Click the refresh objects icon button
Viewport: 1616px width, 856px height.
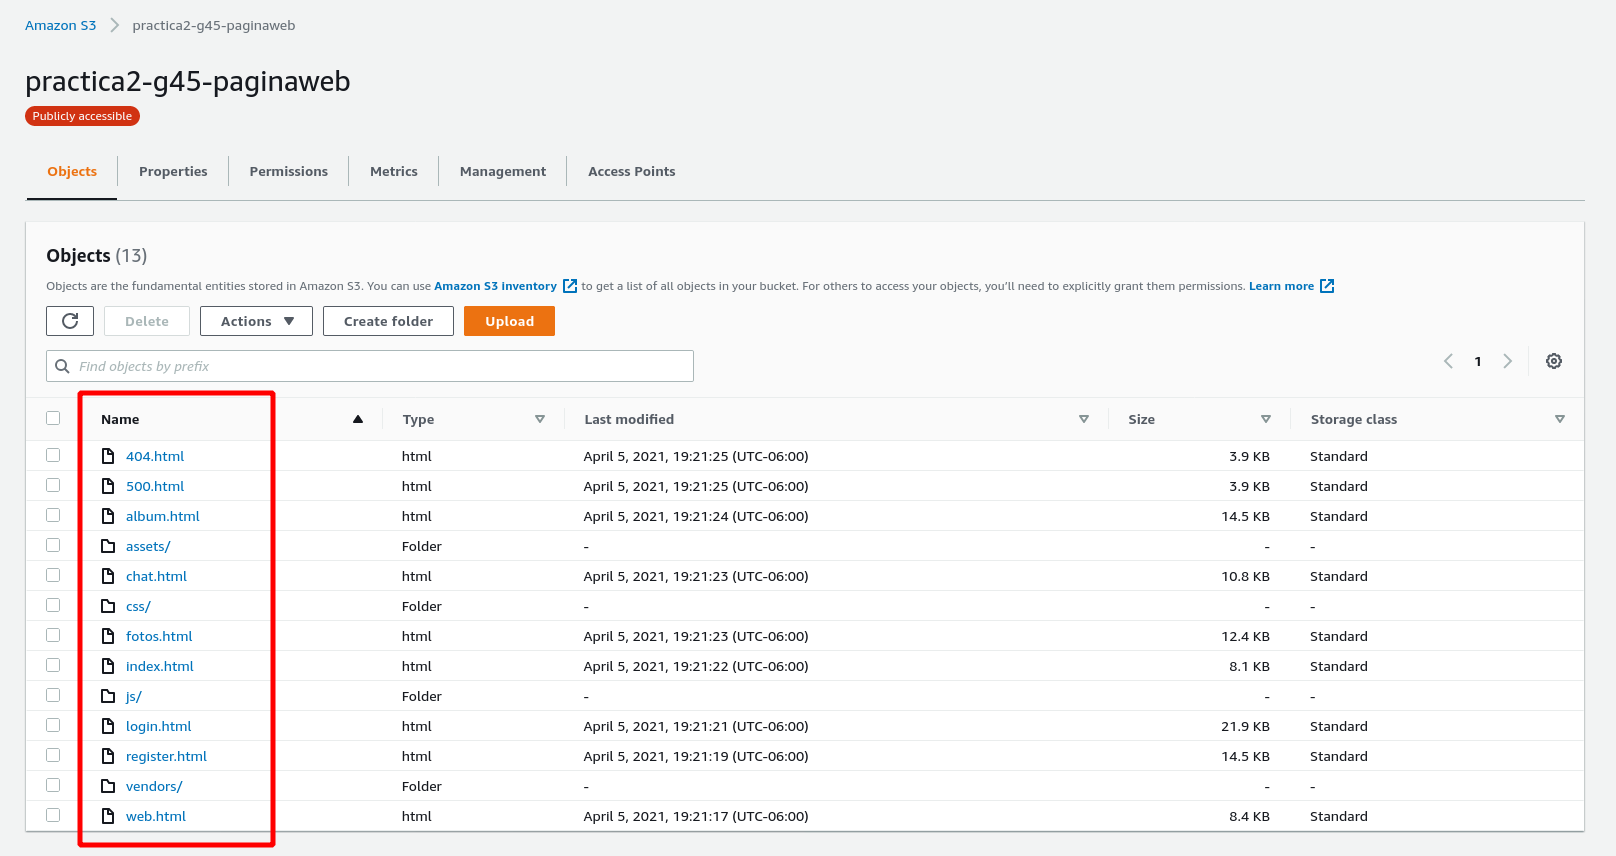point(70,321)
